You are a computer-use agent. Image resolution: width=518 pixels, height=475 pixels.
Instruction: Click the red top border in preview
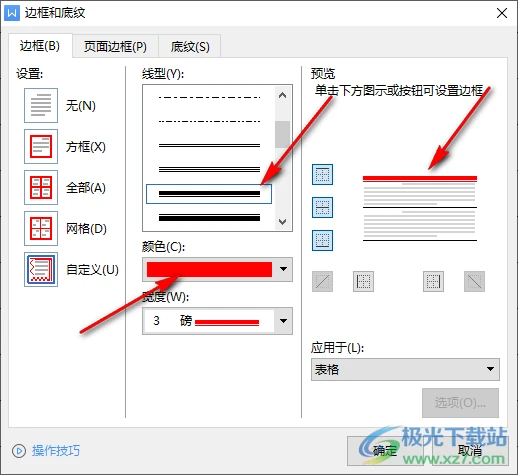coord(420,179)
